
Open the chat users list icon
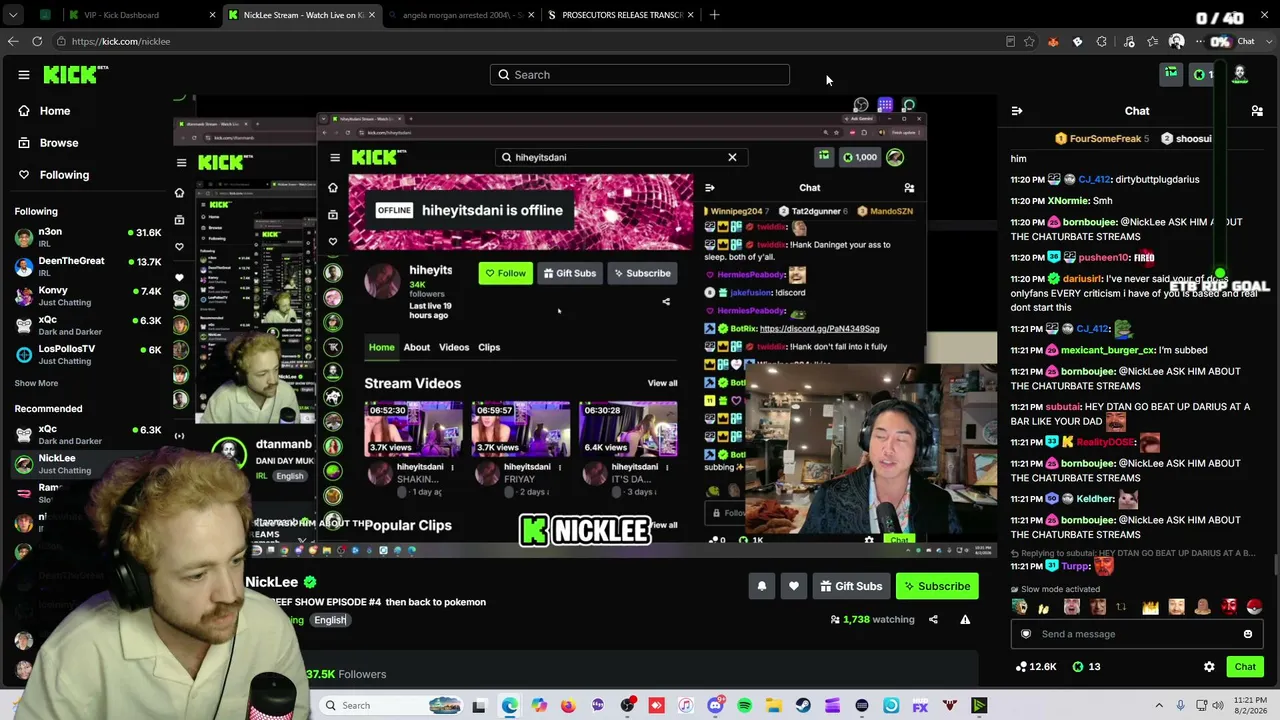tap(1257, 111)
